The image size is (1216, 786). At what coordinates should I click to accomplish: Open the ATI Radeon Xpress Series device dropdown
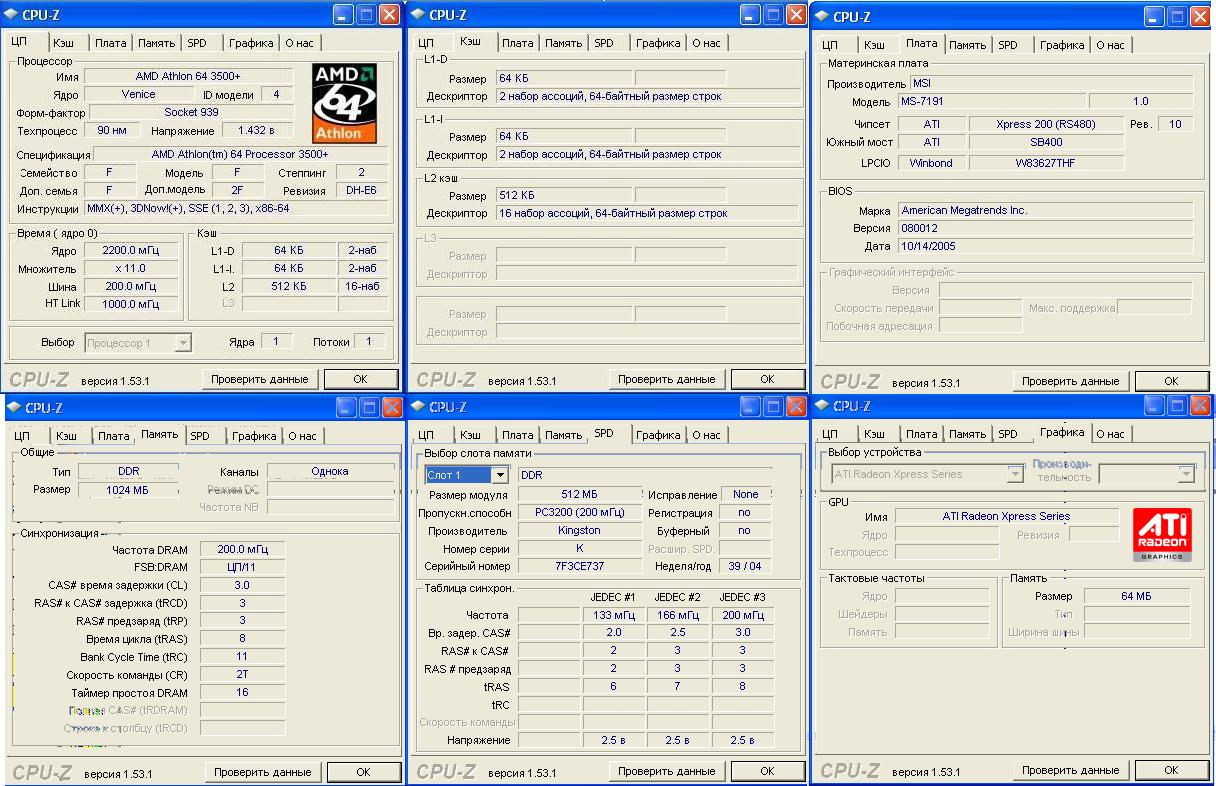pyautogui.click(x=1015, y=474)
